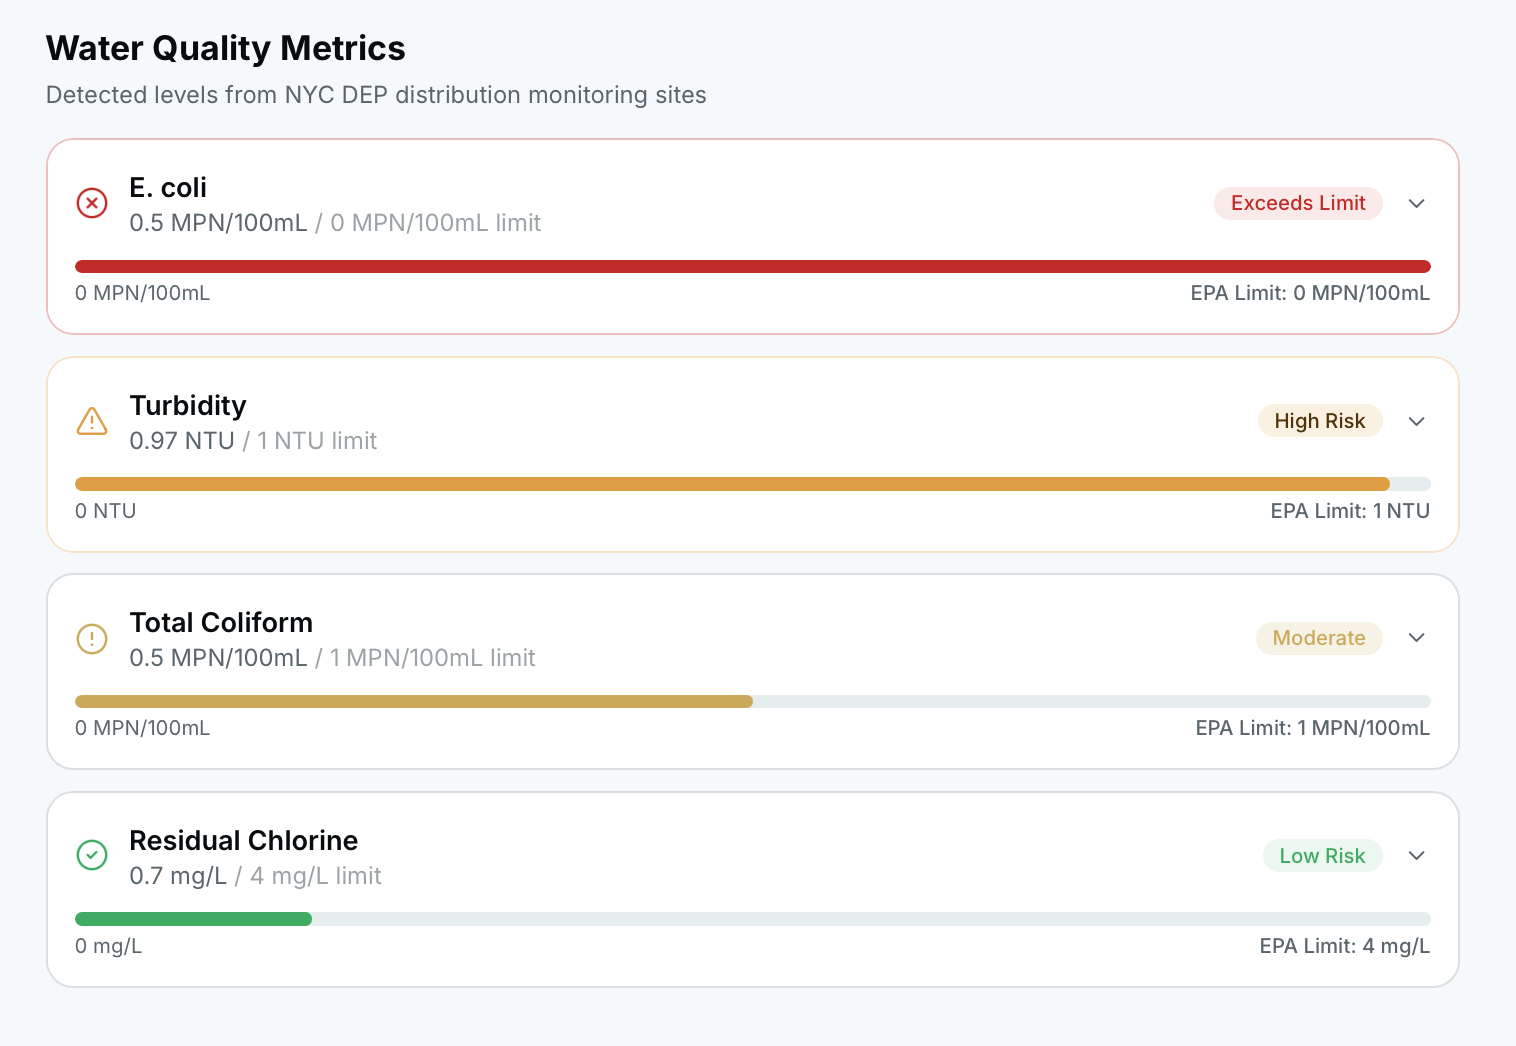Click the Total Coliform heading text
The image size is (1516, 1046).
point(221,623)
